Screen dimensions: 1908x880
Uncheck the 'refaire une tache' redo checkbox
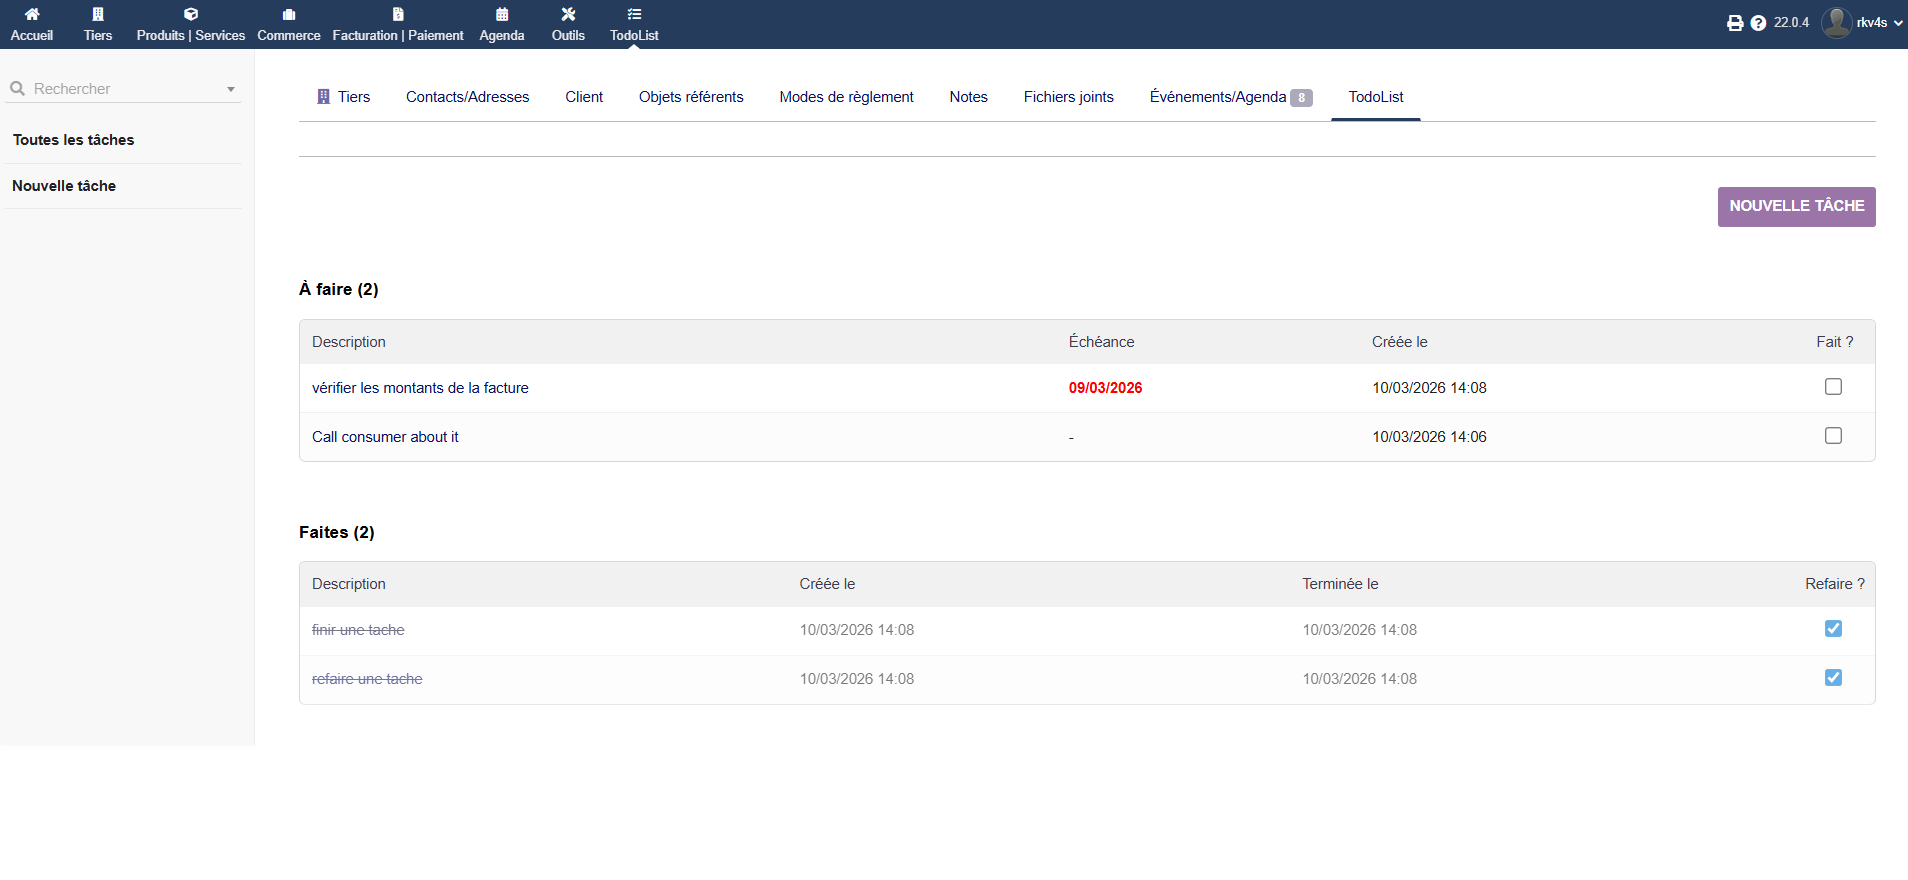pos(1833,678)
